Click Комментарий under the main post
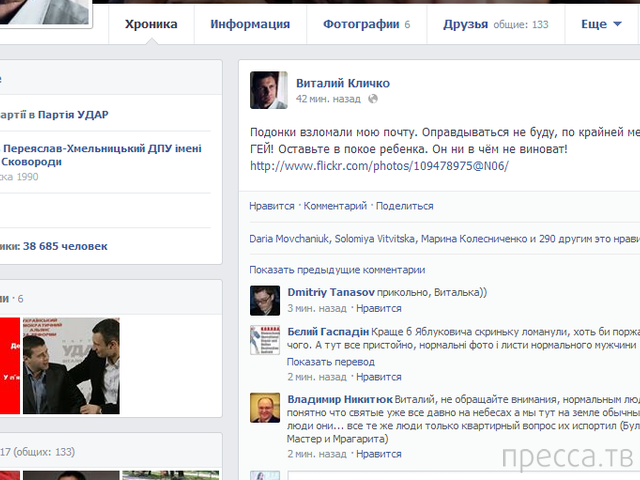This screenshot has width=640, height=480. pyautogui.click(x=335, y=206)
